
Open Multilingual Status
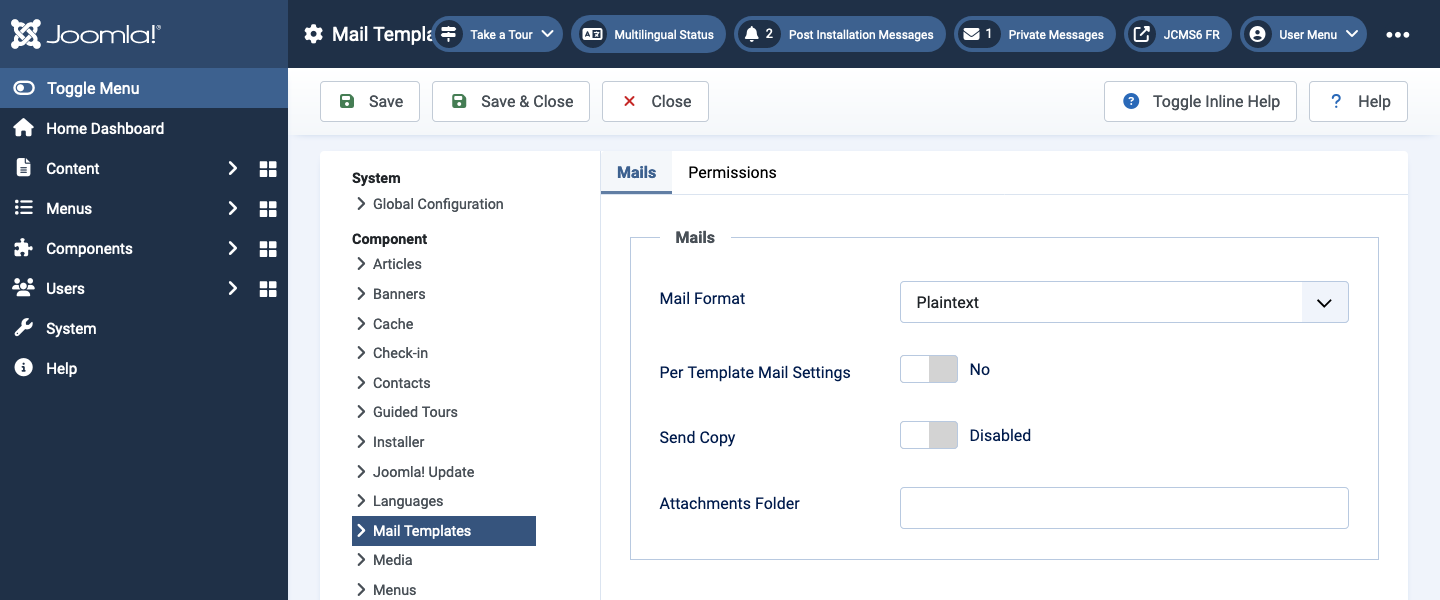(x=649, y=34)
